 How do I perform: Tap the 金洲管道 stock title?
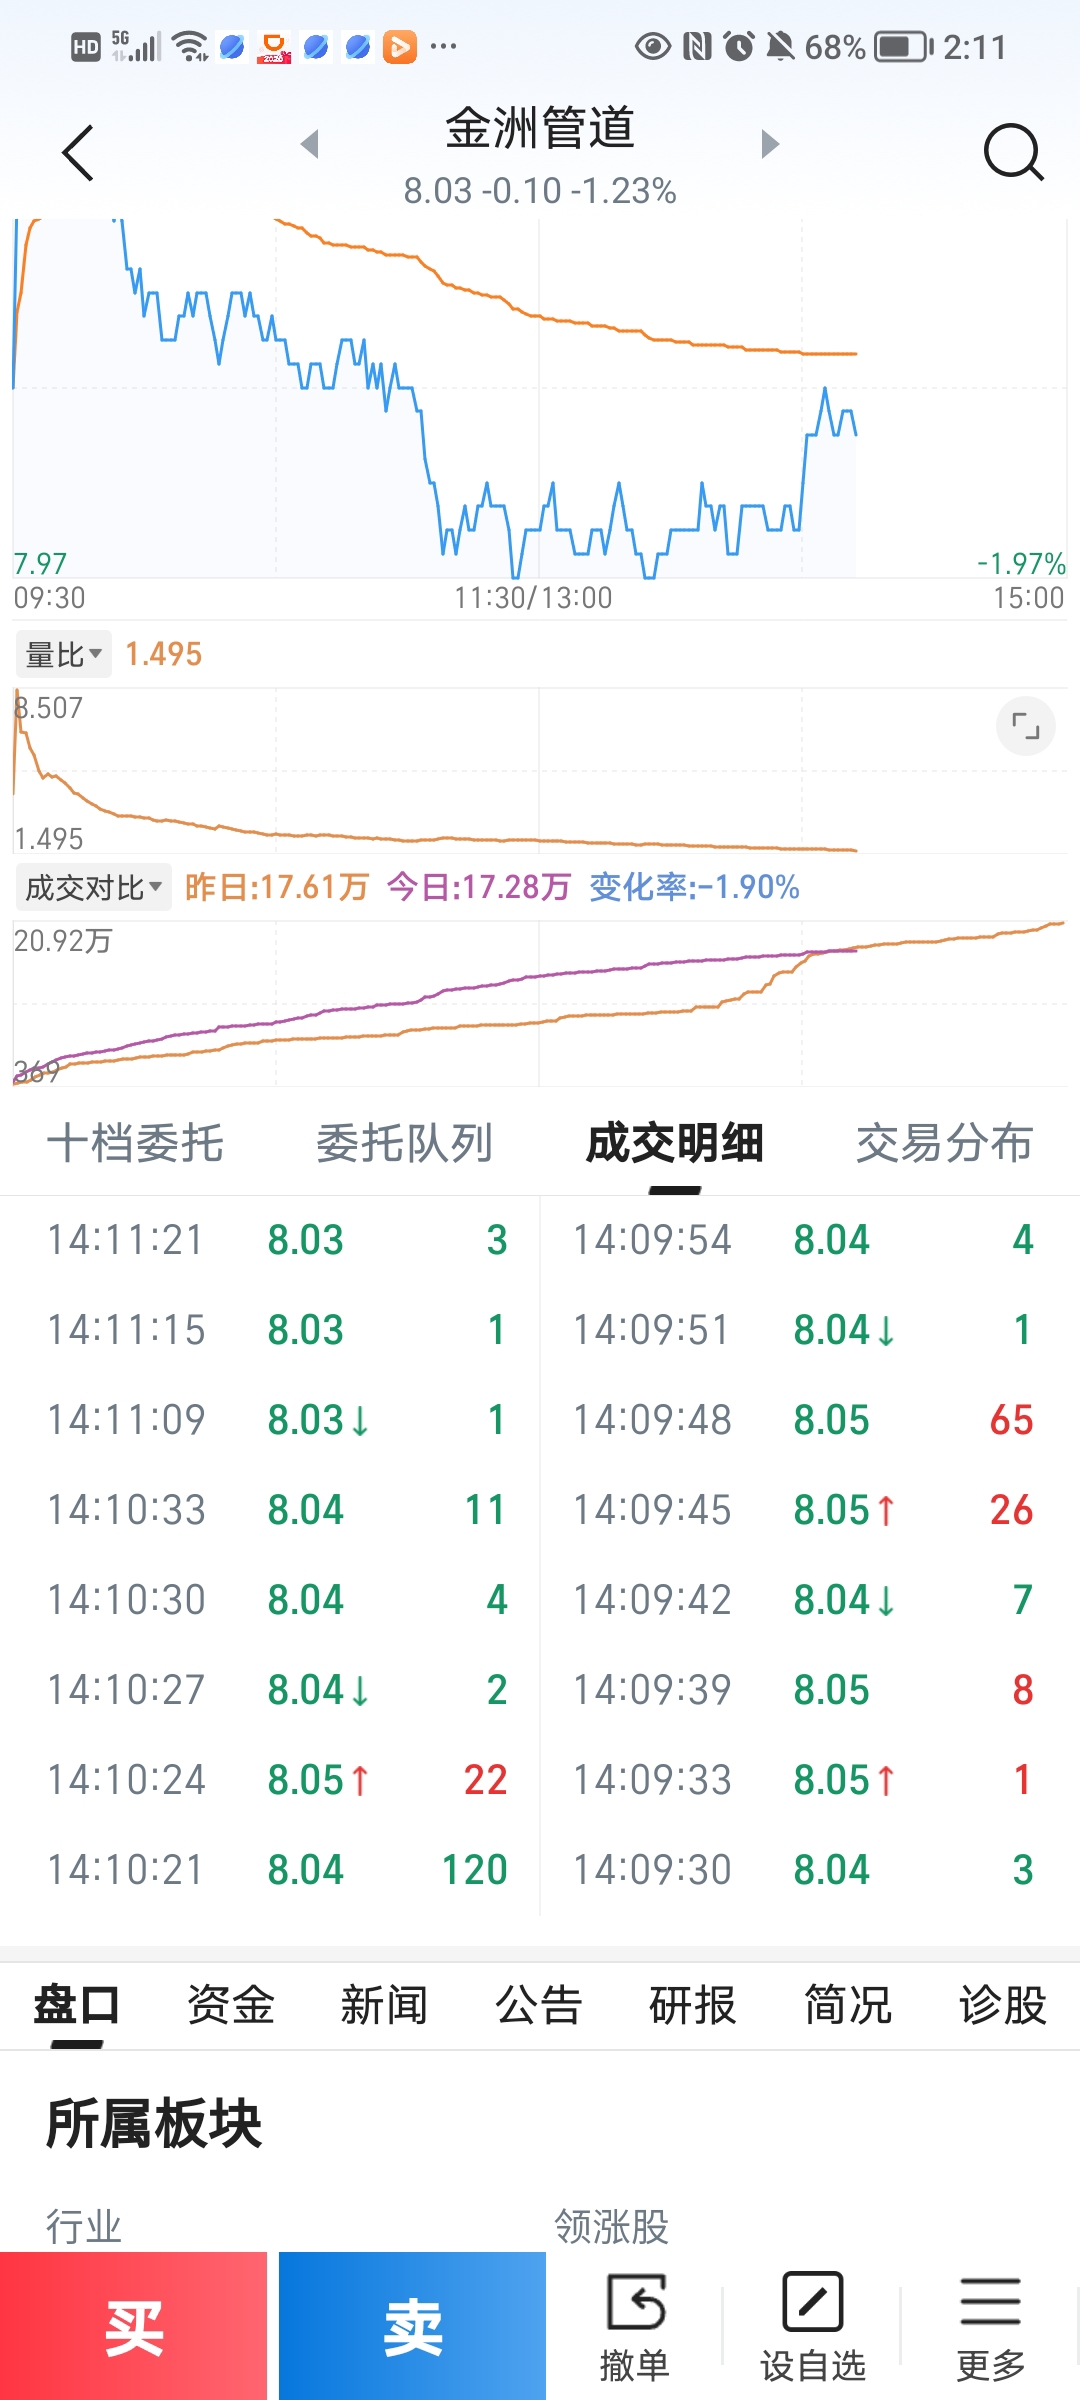coord(540,128)
